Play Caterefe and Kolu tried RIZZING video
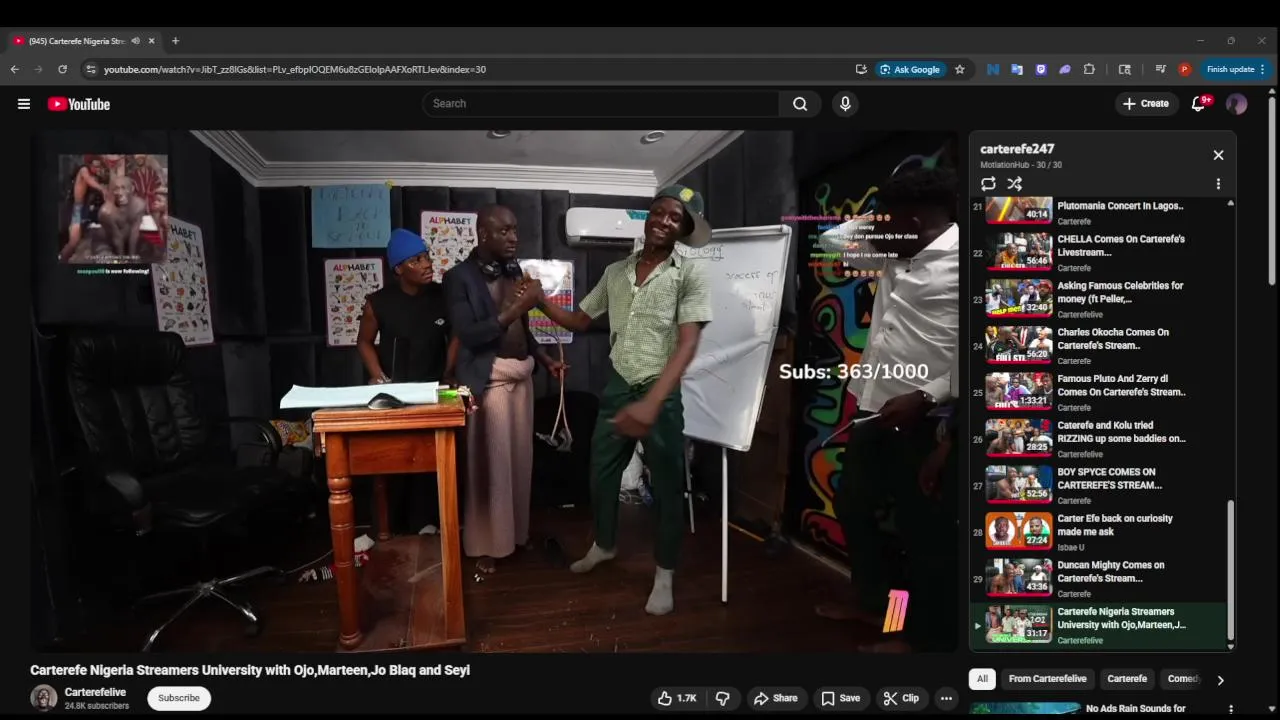 (1100, 439)
